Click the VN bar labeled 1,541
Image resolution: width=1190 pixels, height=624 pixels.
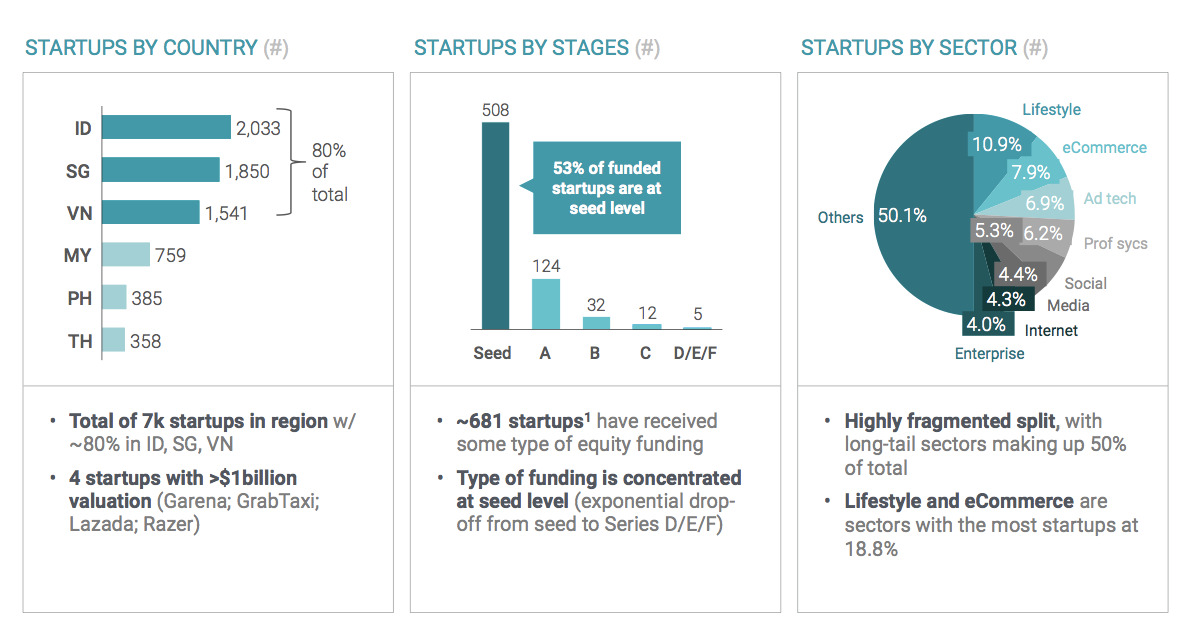[150, 213]
